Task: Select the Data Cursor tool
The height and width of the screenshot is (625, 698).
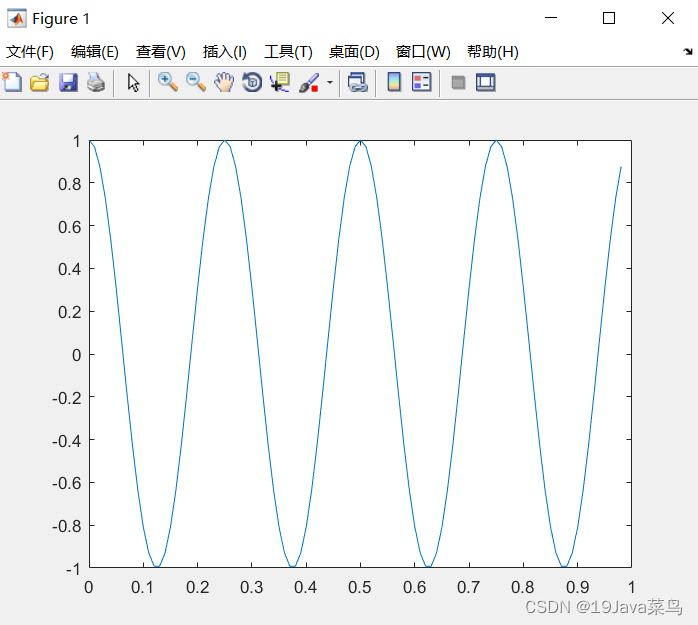Action: coord(280,82)
